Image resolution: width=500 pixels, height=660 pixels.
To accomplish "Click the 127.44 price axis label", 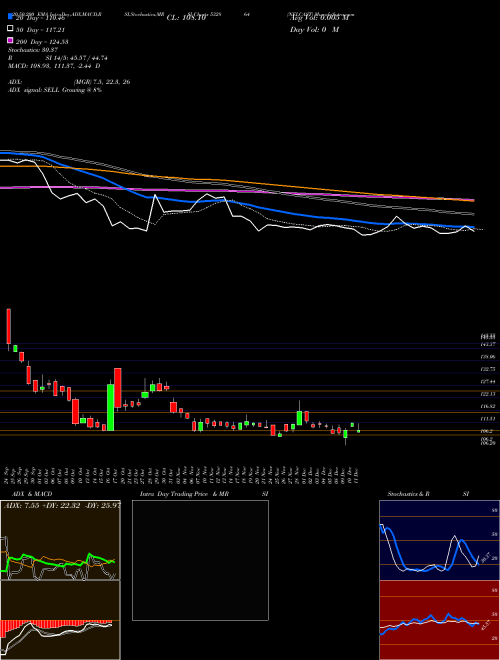I will [490, 381].
